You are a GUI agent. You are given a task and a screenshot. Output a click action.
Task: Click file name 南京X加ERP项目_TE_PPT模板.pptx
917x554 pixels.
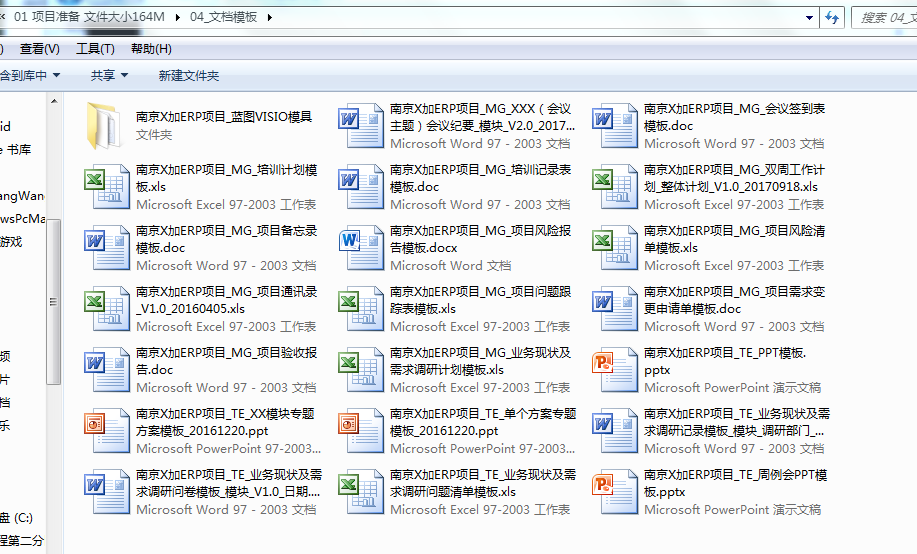725,361
